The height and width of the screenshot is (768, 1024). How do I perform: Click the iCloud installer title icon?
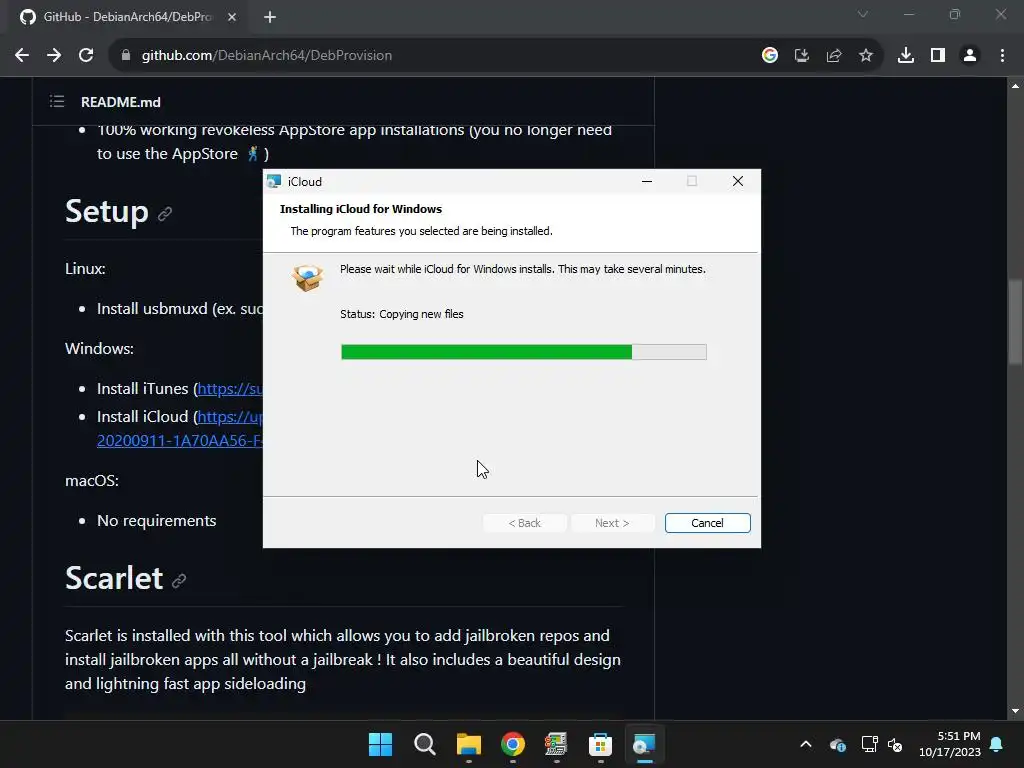(274, 182)
